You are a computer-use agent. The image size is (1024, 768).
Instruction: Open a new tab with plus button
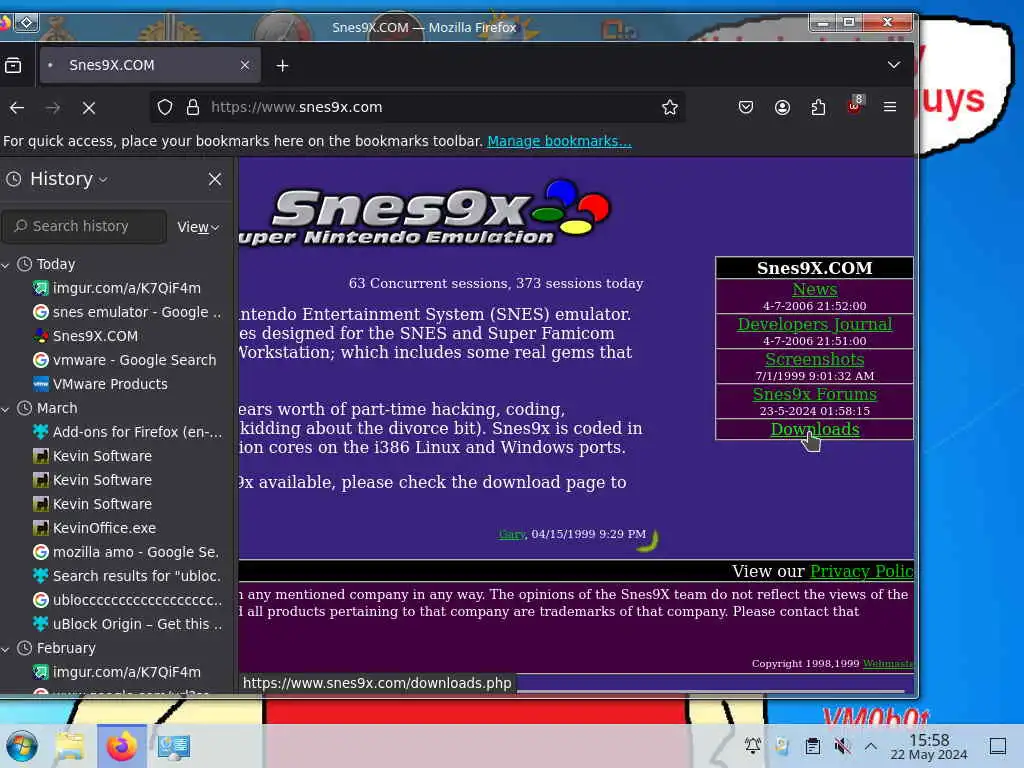[x=282, y=65]
